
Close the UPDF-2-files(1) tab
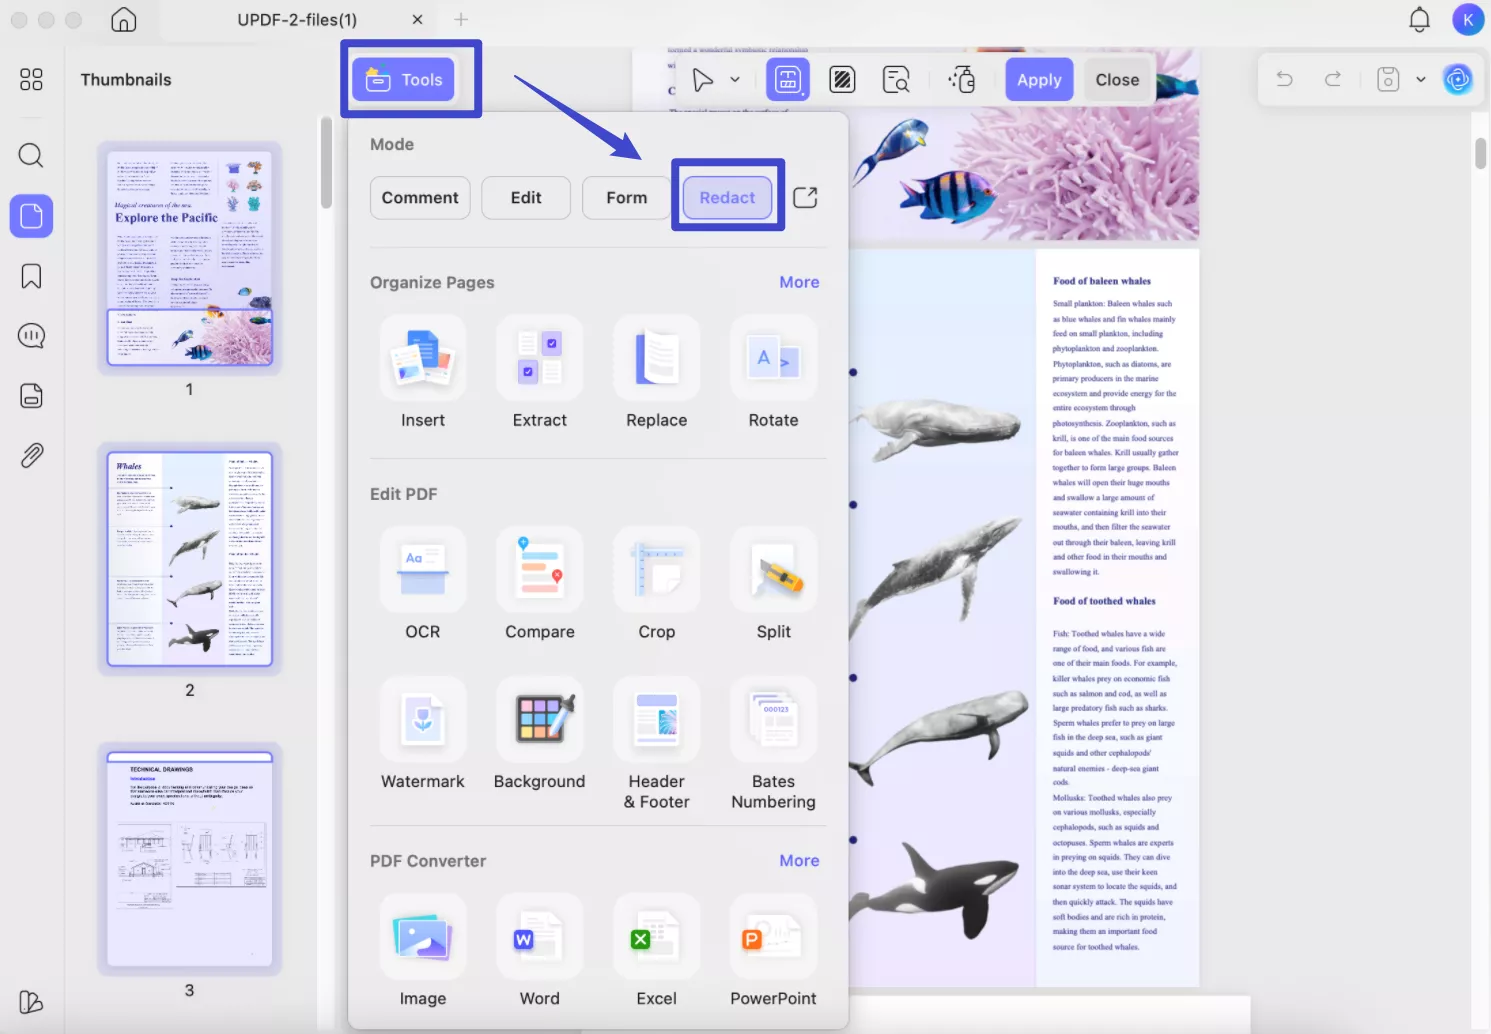(x=417, y=19)
